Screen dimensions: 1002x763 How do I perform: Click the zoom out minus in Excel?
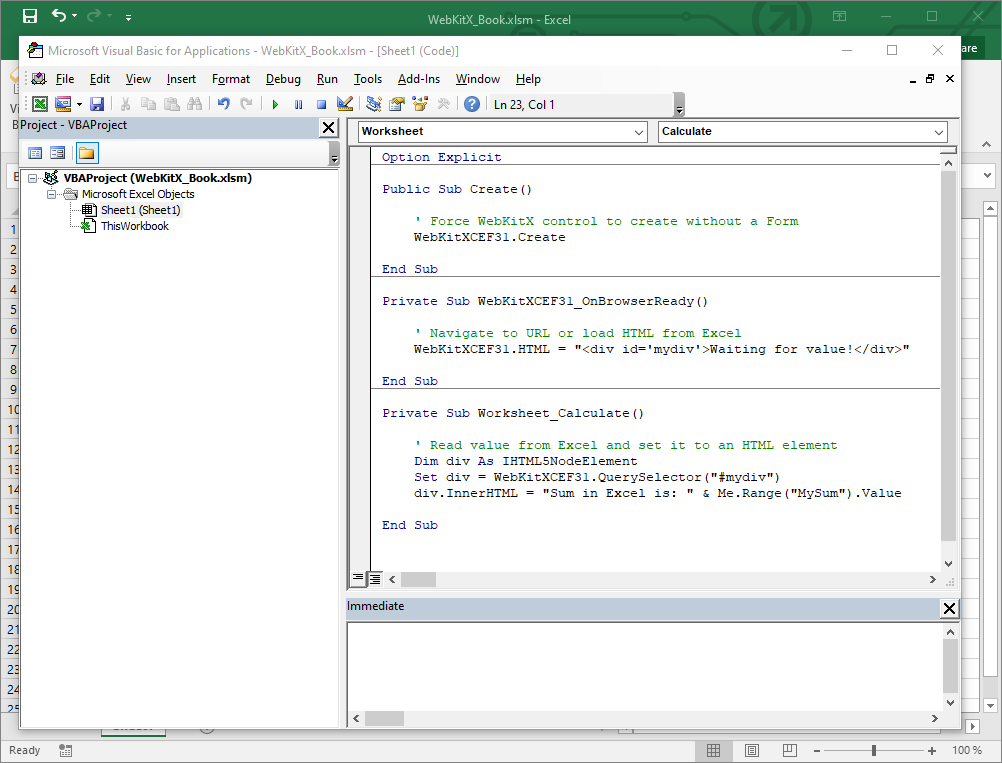(817, 751)
